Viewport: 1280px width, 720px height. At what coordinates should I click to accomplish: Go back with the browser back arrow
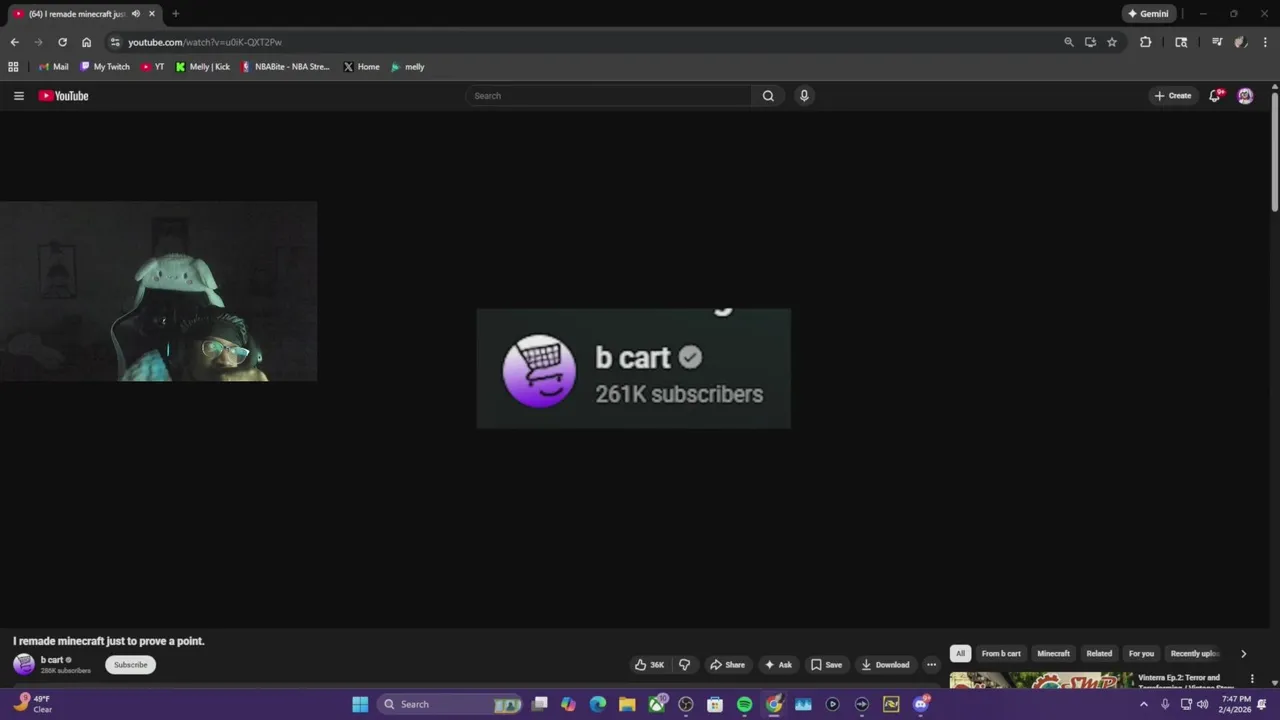pyautogui.click(x=14, y=42)
